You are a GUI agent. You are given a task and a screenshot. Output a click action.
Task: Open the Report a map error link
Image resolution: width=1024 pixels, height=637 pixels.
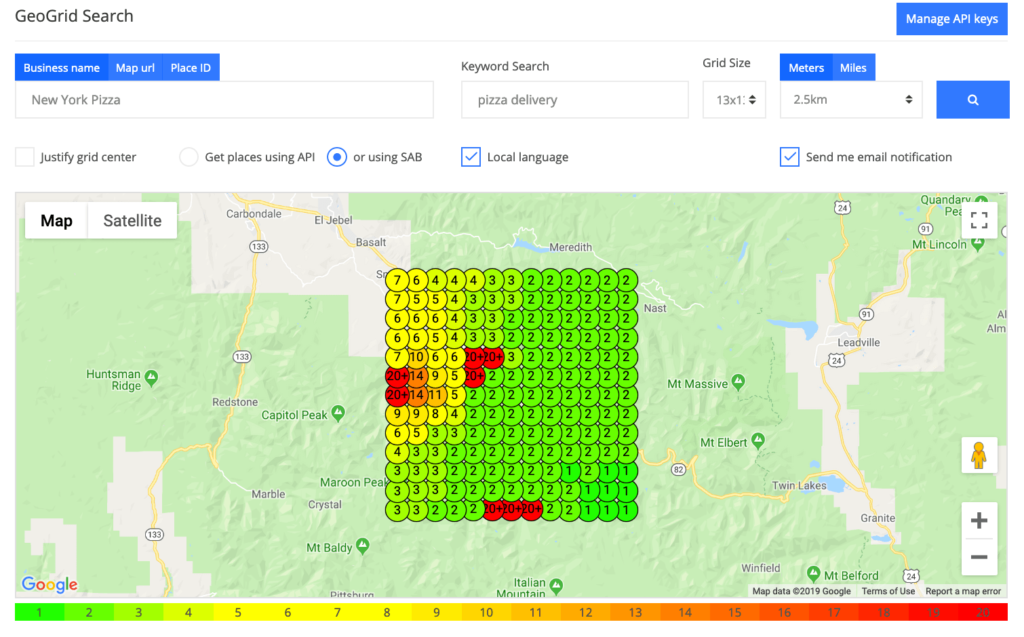[962, 591]
